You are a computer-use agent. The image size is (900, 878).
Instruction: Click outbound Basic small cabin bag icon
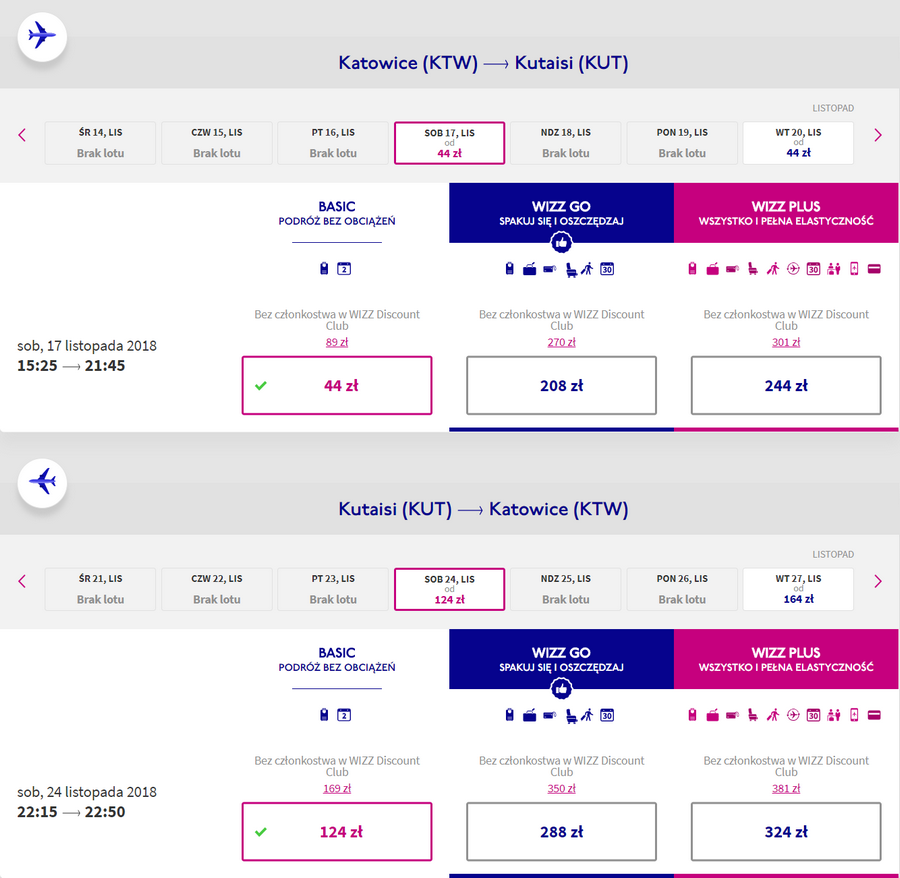[x=324, y=269]
